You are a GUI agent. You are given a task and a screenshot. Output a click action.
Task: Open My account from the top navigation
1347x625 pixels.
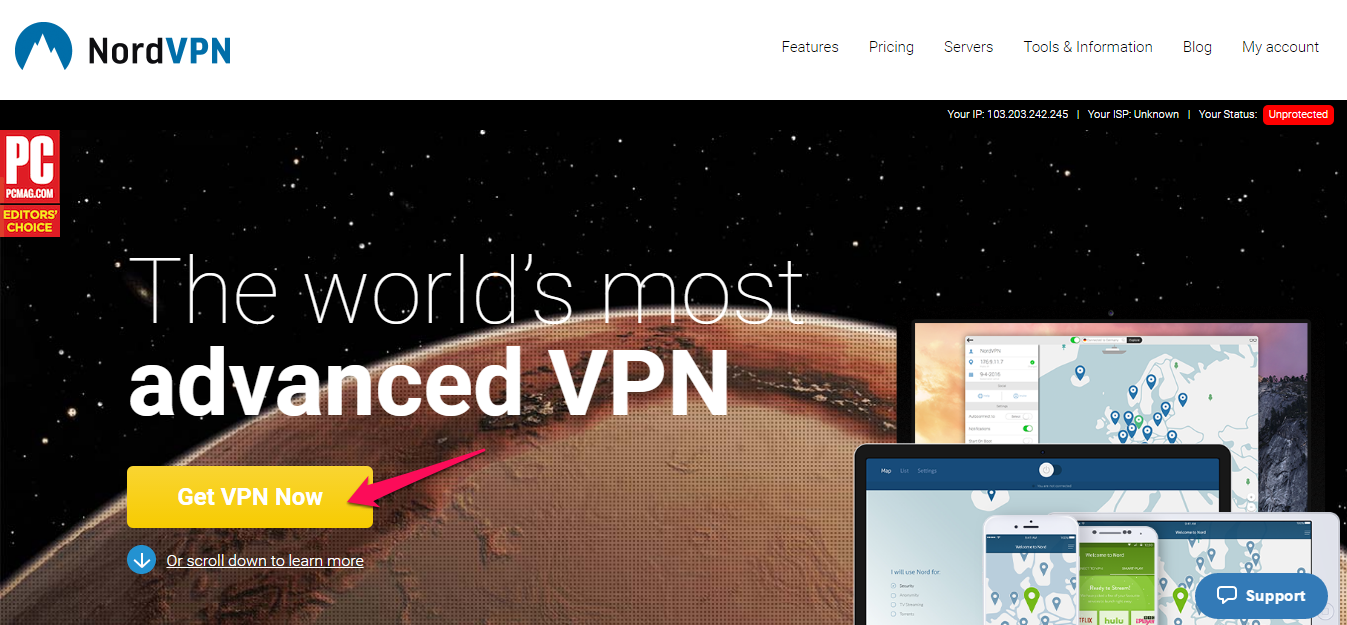point(1280,47)
